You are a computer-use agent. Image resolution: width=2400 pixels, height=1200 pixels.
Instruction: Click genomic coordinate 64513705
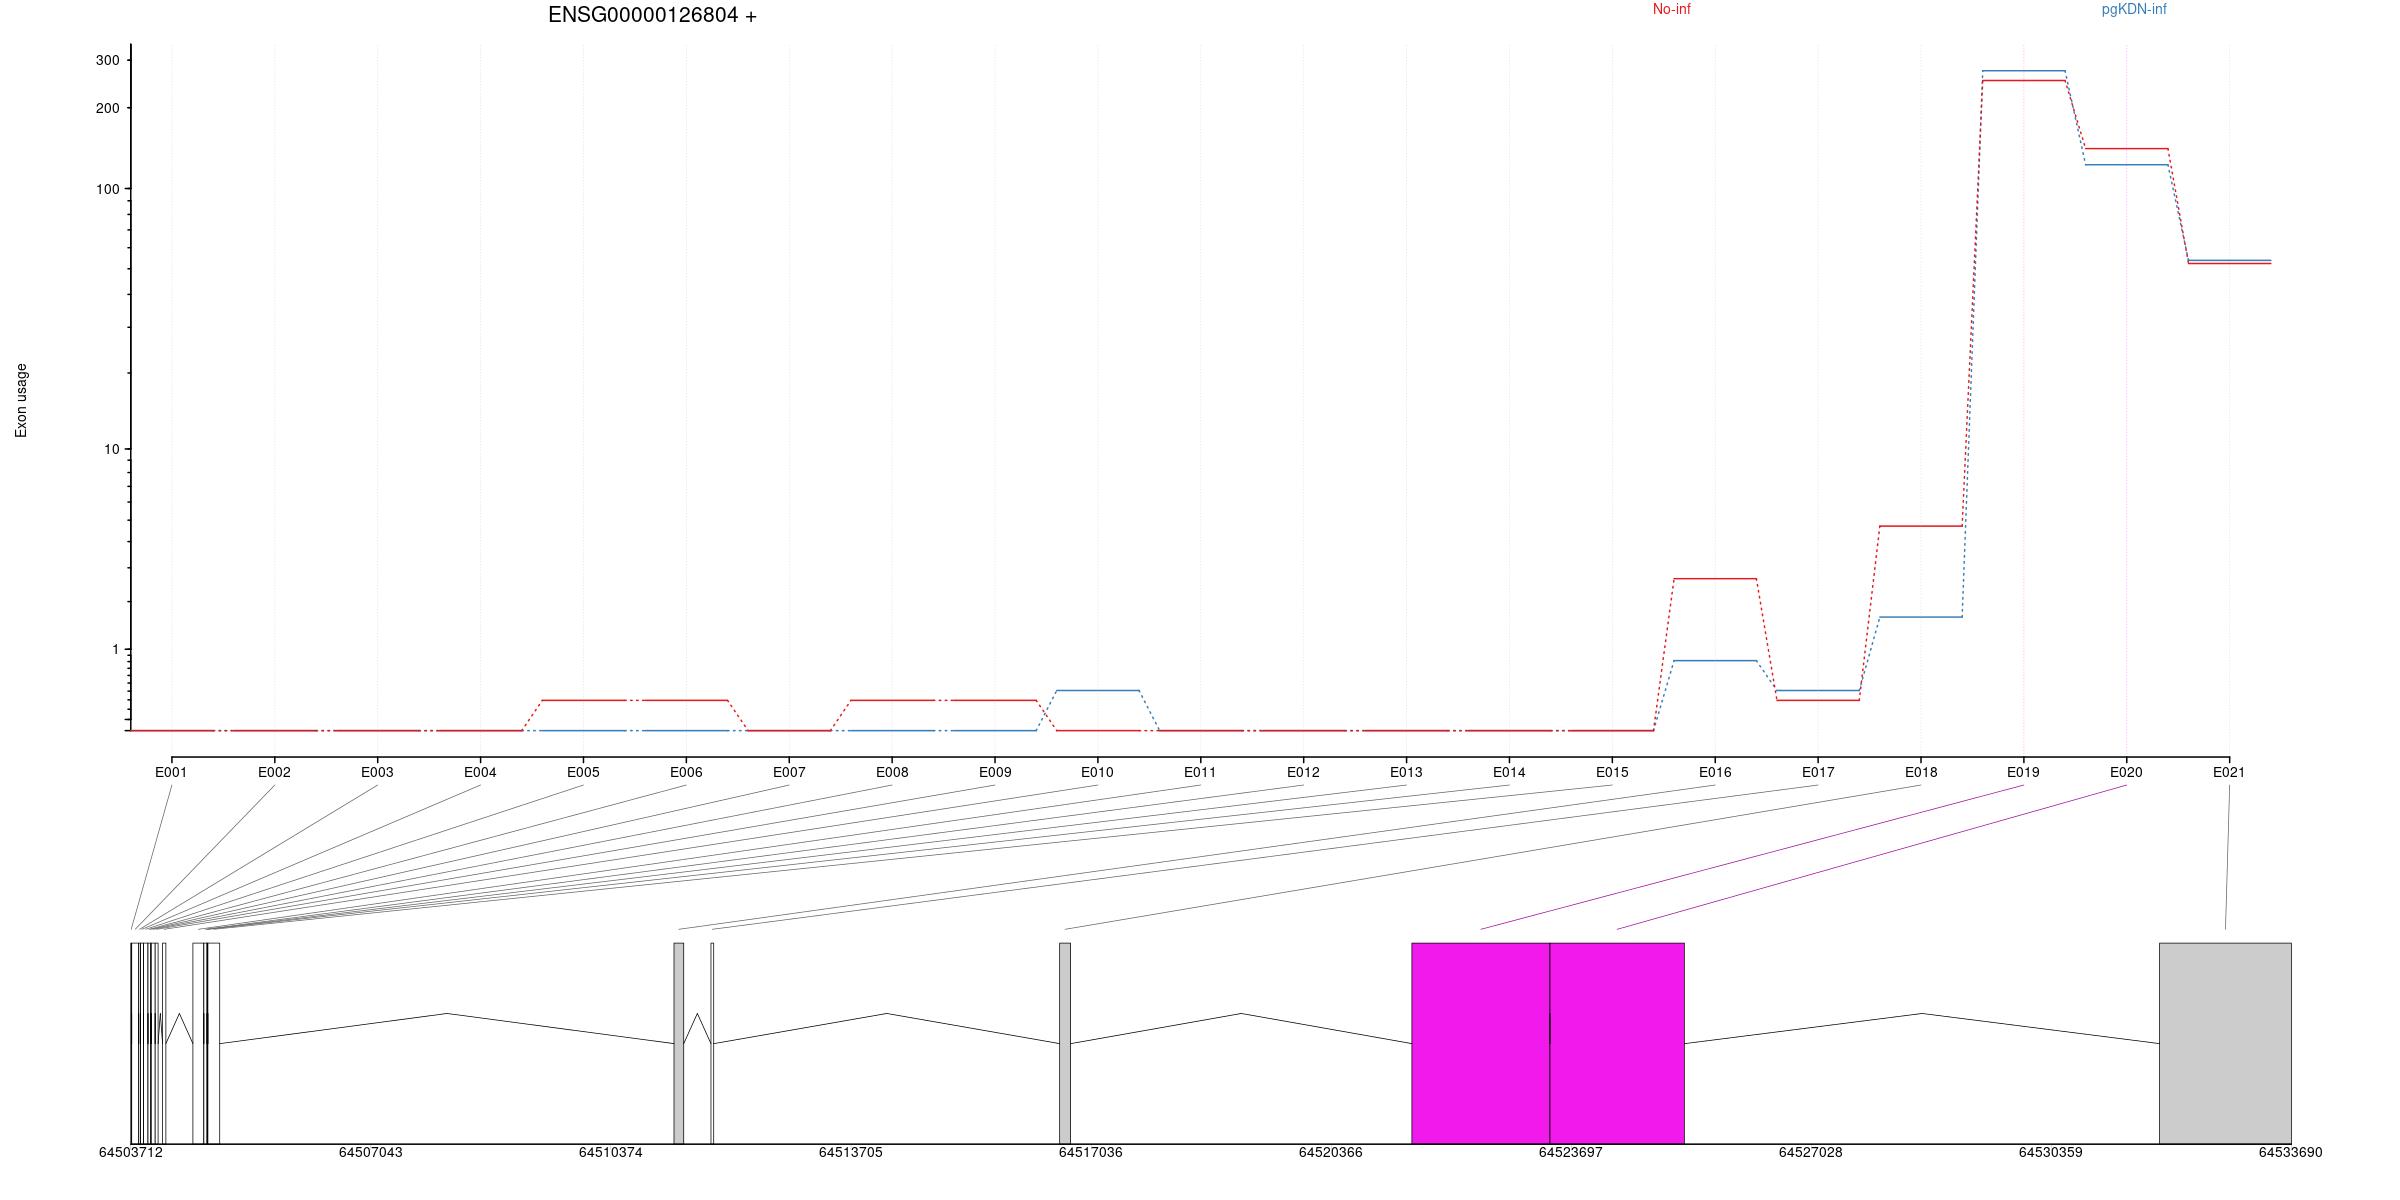pyautogui.click(x=851, y=1152)
